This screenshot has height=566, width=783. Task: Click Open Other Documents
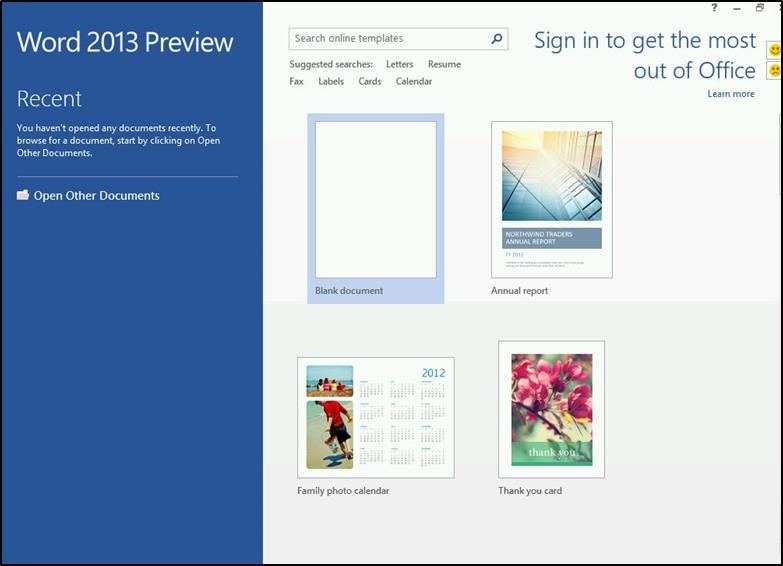[x=96, y=195]
